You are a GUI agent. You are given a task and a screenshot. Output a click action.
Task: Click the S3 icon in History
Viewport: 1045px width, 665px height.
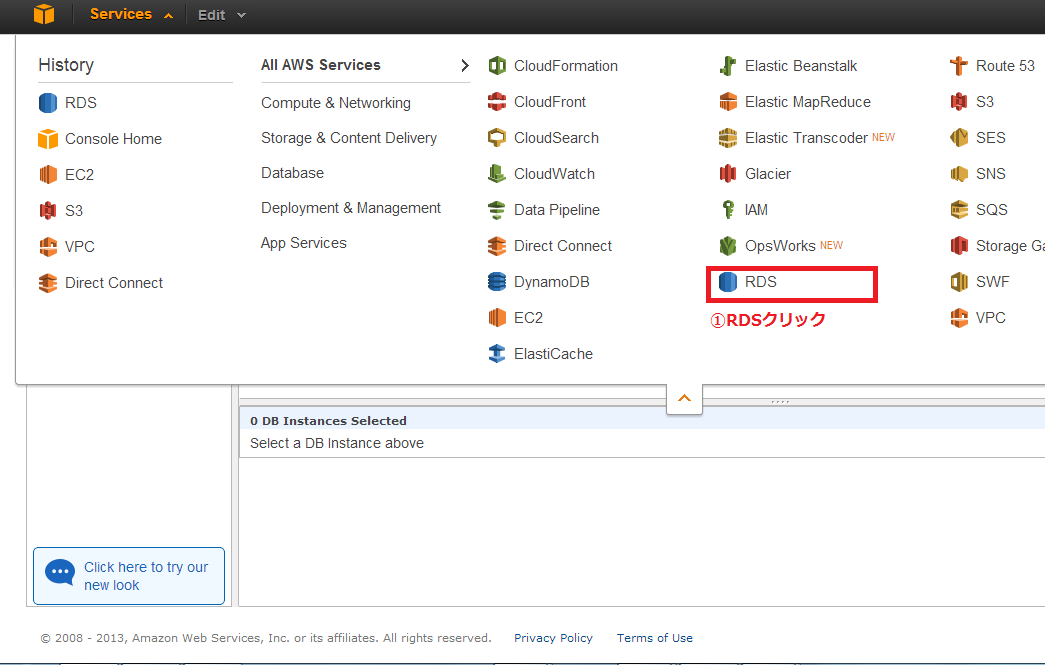click(x=48, y=211)
